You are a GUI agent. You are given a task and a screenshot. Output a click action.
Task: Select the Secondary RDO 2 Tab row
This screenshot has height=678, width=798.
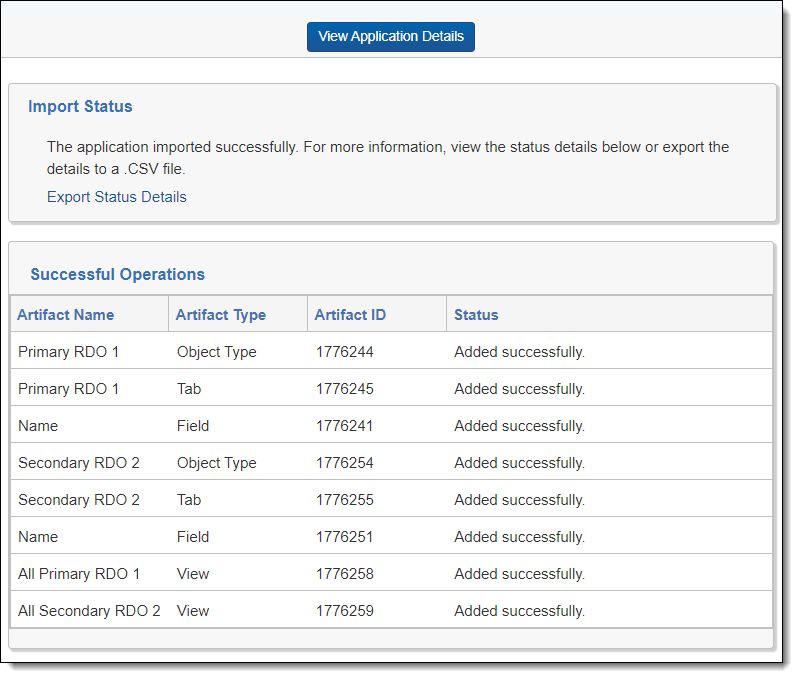click(391, 499)
